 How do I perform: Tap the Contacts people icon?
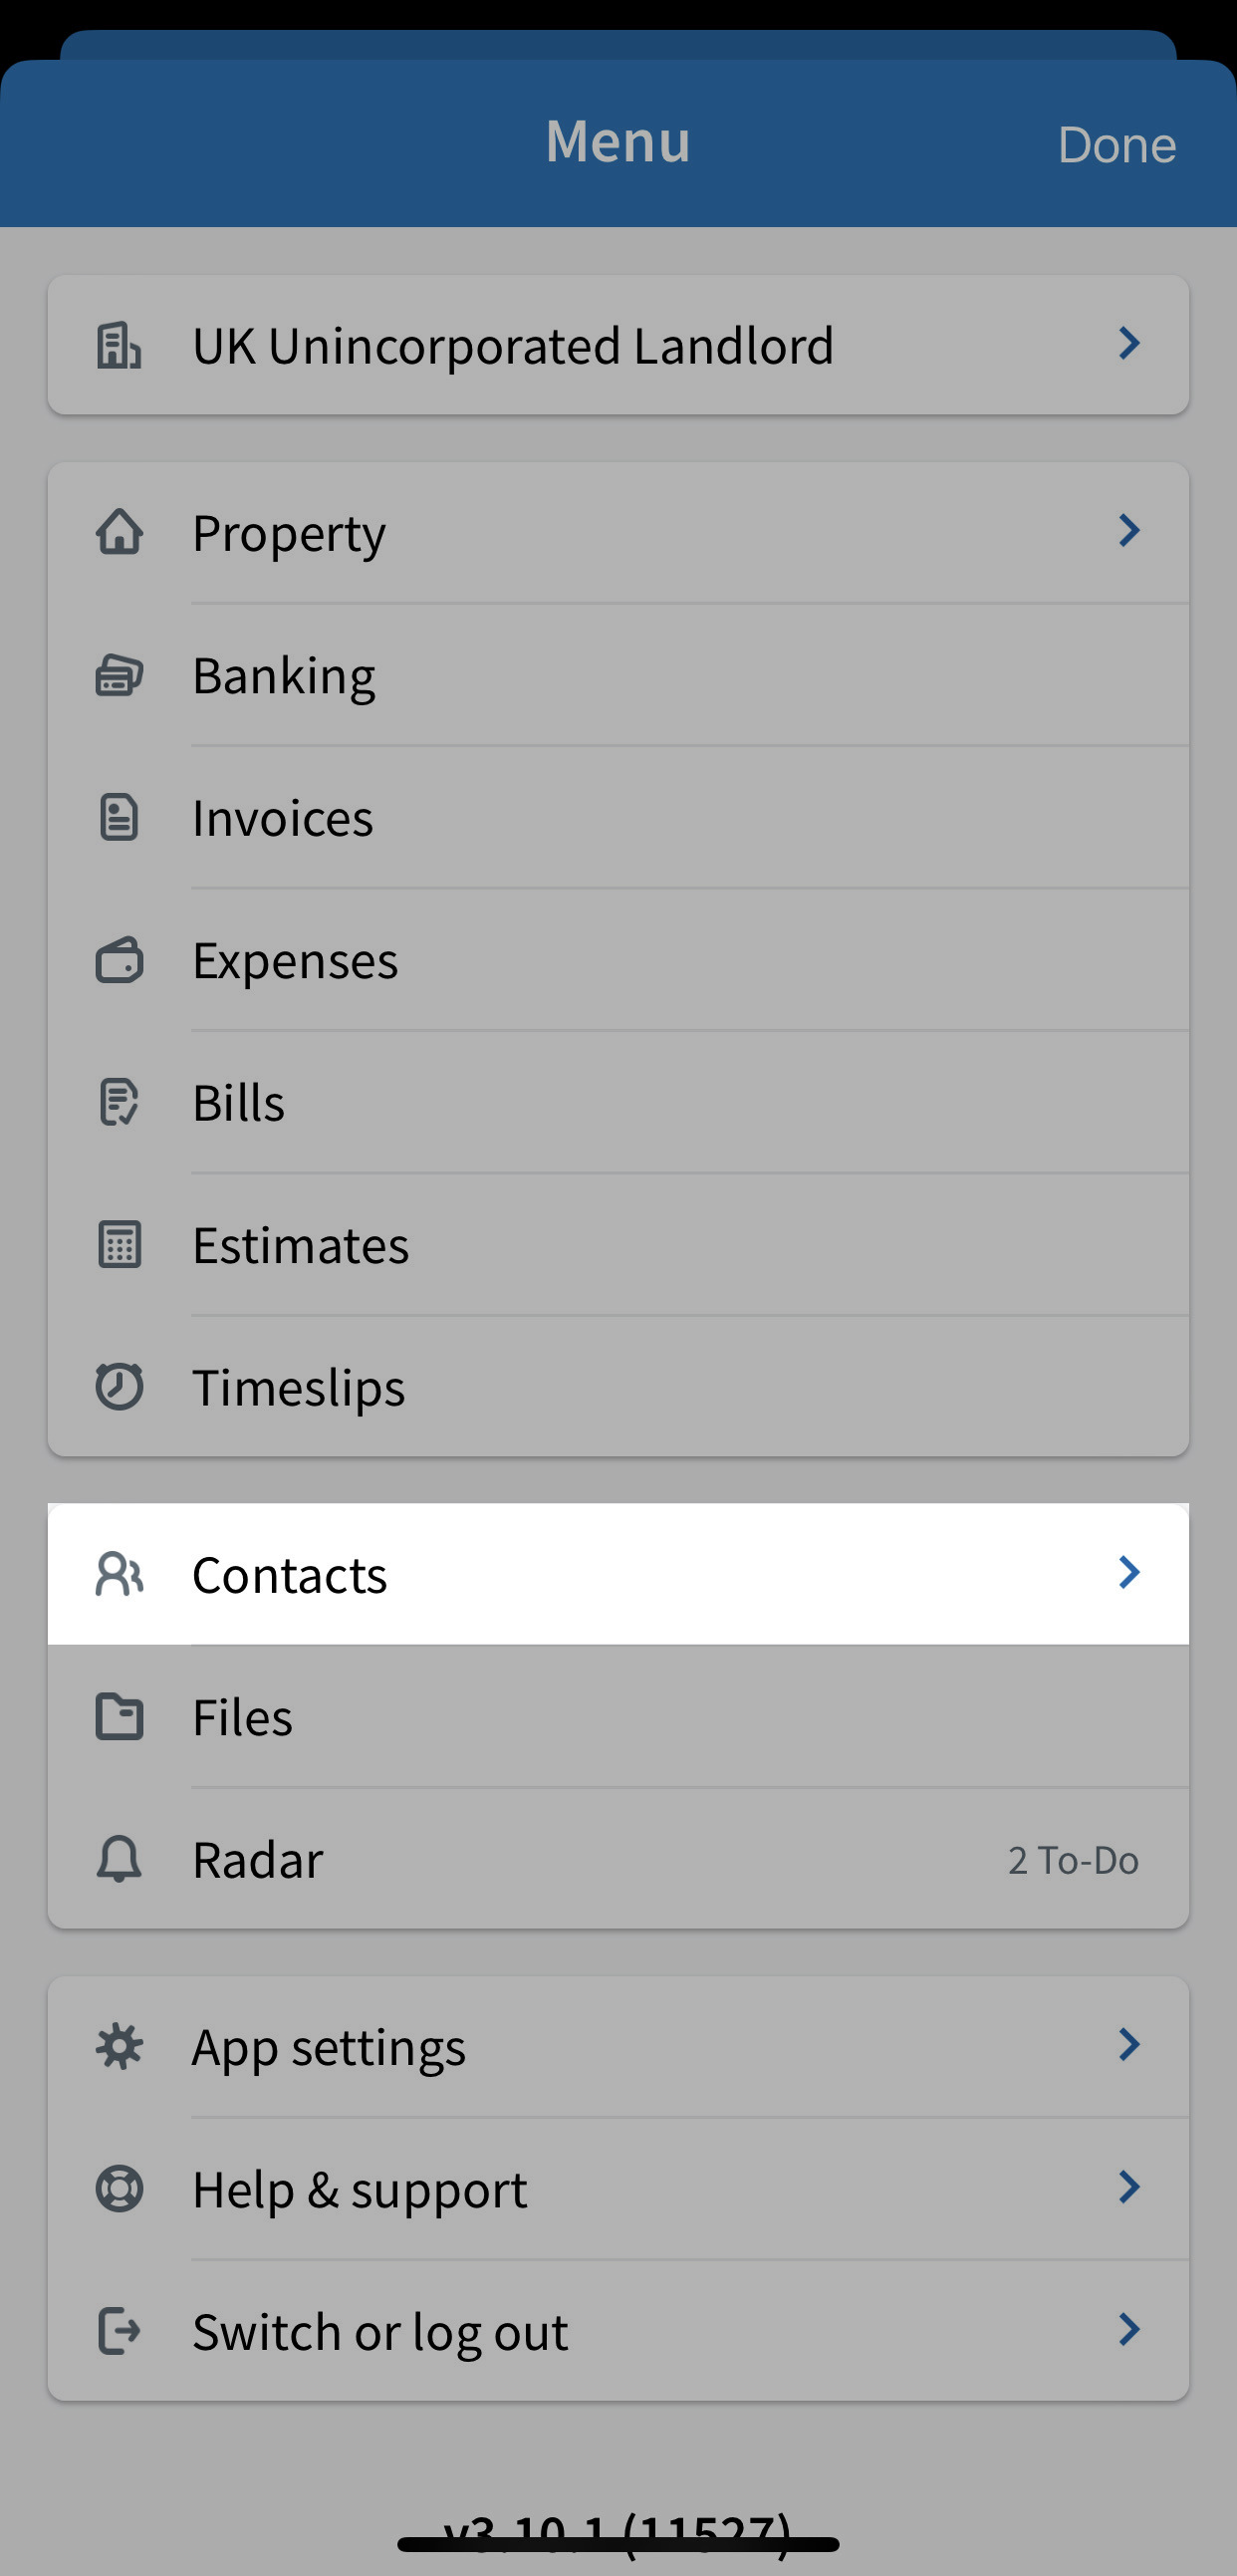119,1574
